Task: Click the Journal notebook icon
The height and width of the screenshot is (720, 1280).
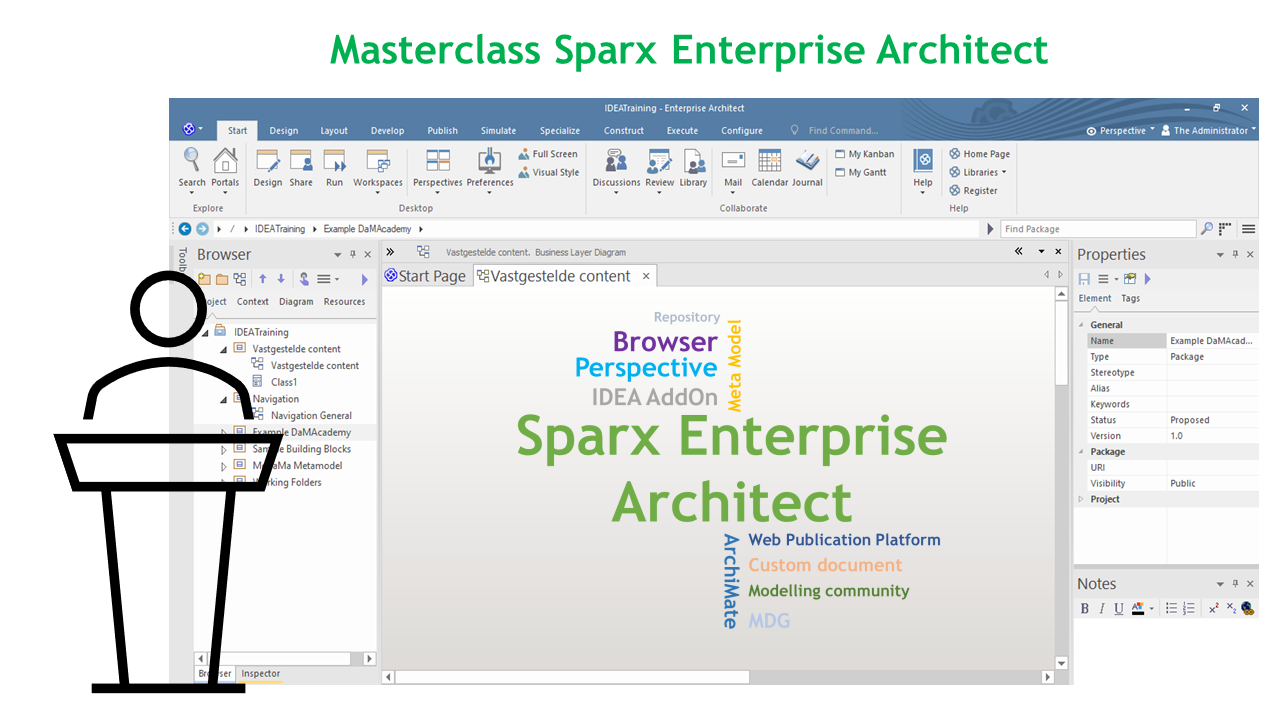Action: [807, 161]
